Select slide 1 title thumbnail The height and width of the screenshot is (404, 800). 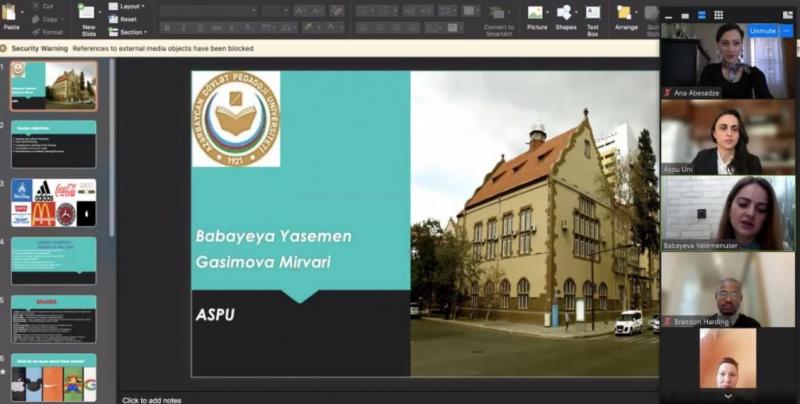coord(54,86)
